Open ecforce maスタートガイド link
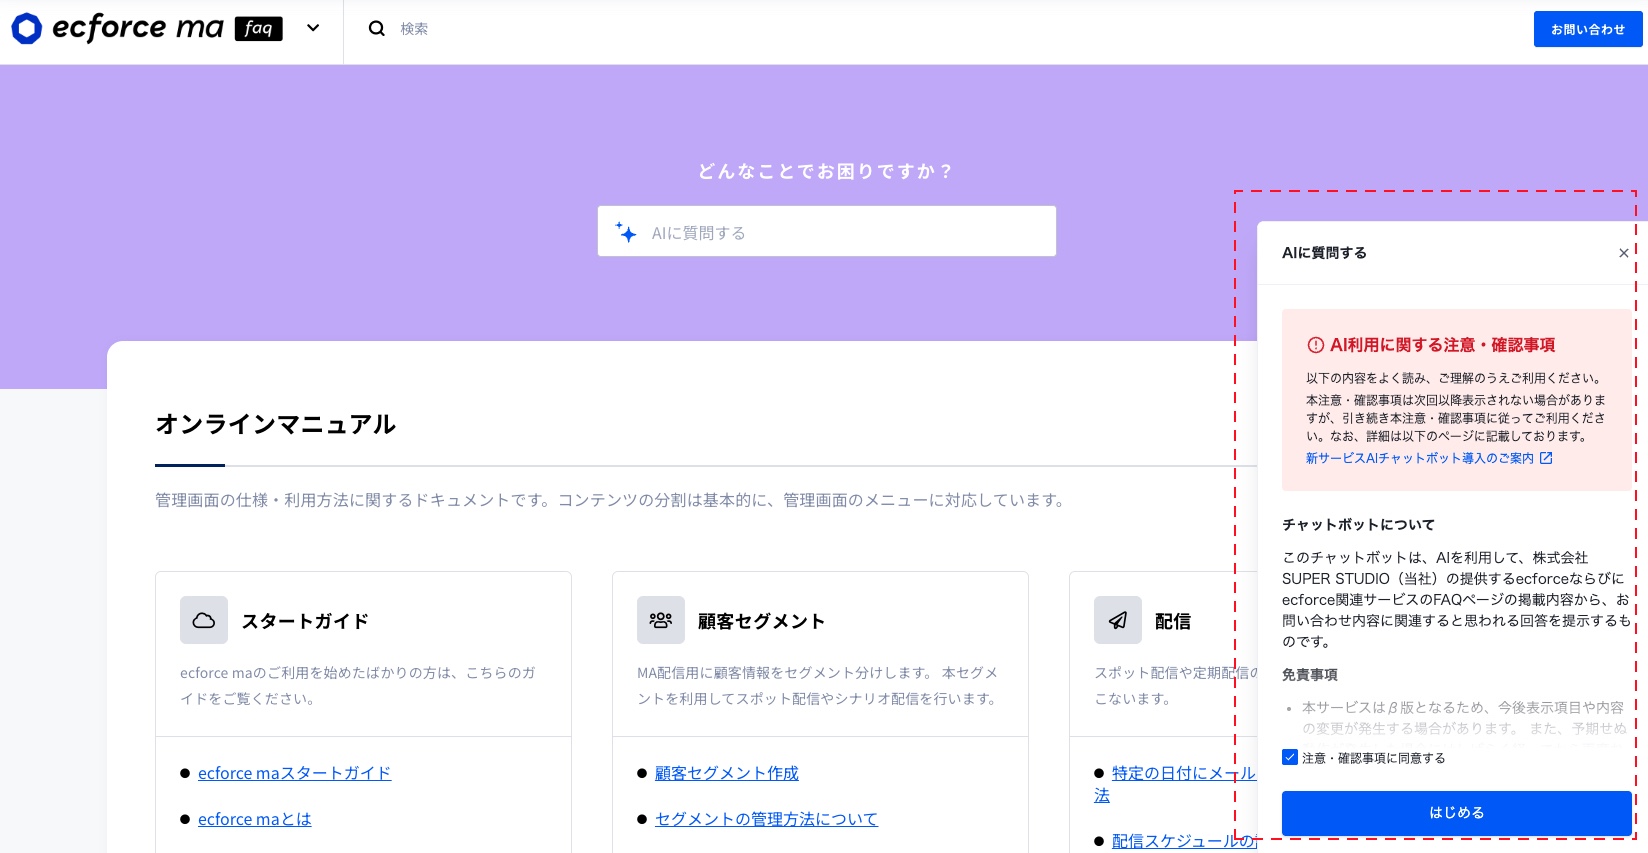 (x=294, y=773)
